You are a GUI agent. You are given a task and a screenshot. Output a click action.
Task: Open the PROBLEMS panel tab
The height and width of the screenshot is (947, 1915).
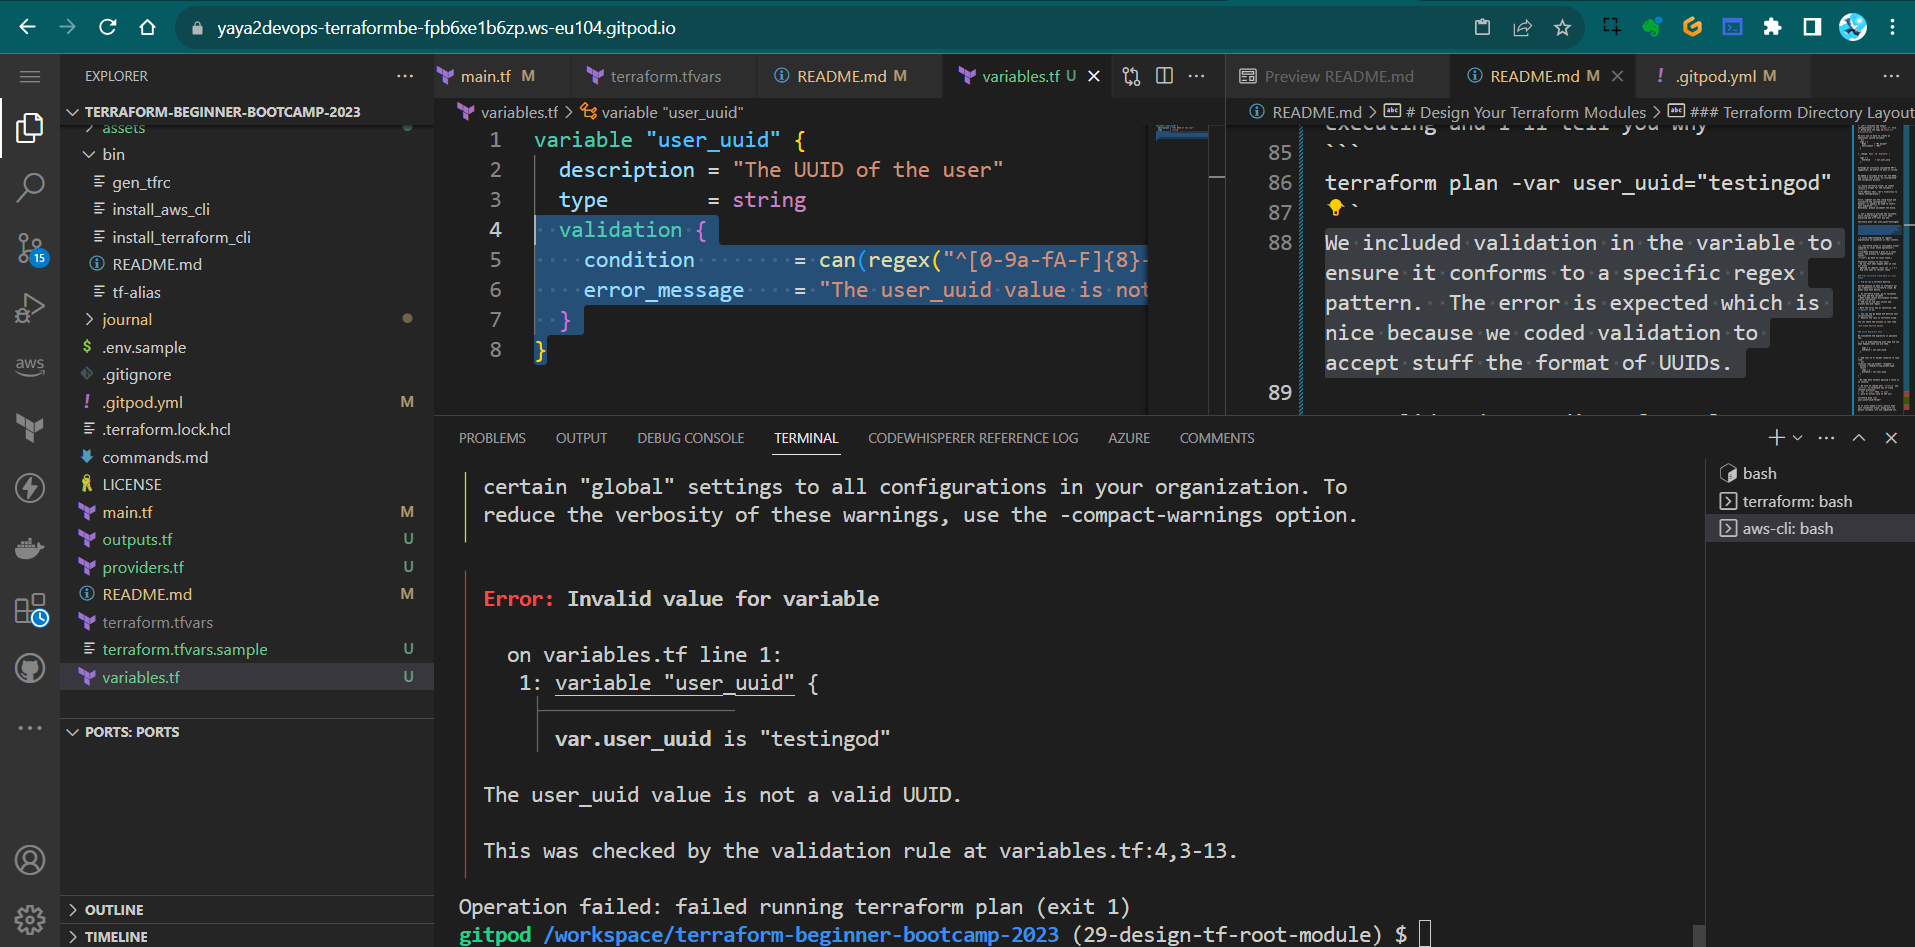coord(492,438)
